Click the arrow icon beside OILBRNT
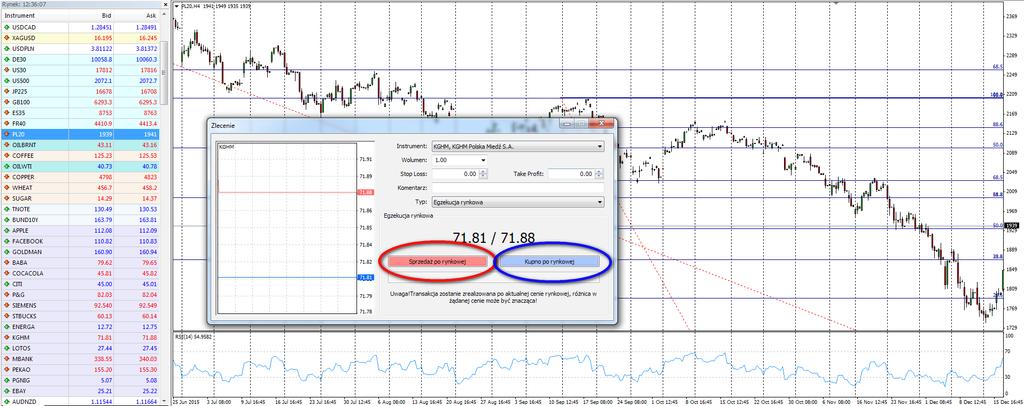Viewport: 1024px width, 406px height. point(7,145)
